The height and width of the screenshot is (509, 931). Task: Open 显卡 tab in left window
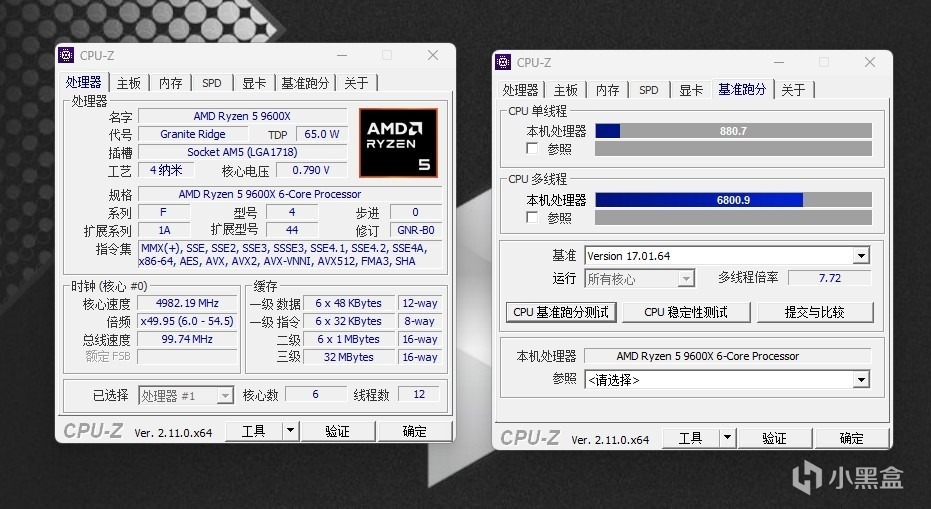point(254,83)
